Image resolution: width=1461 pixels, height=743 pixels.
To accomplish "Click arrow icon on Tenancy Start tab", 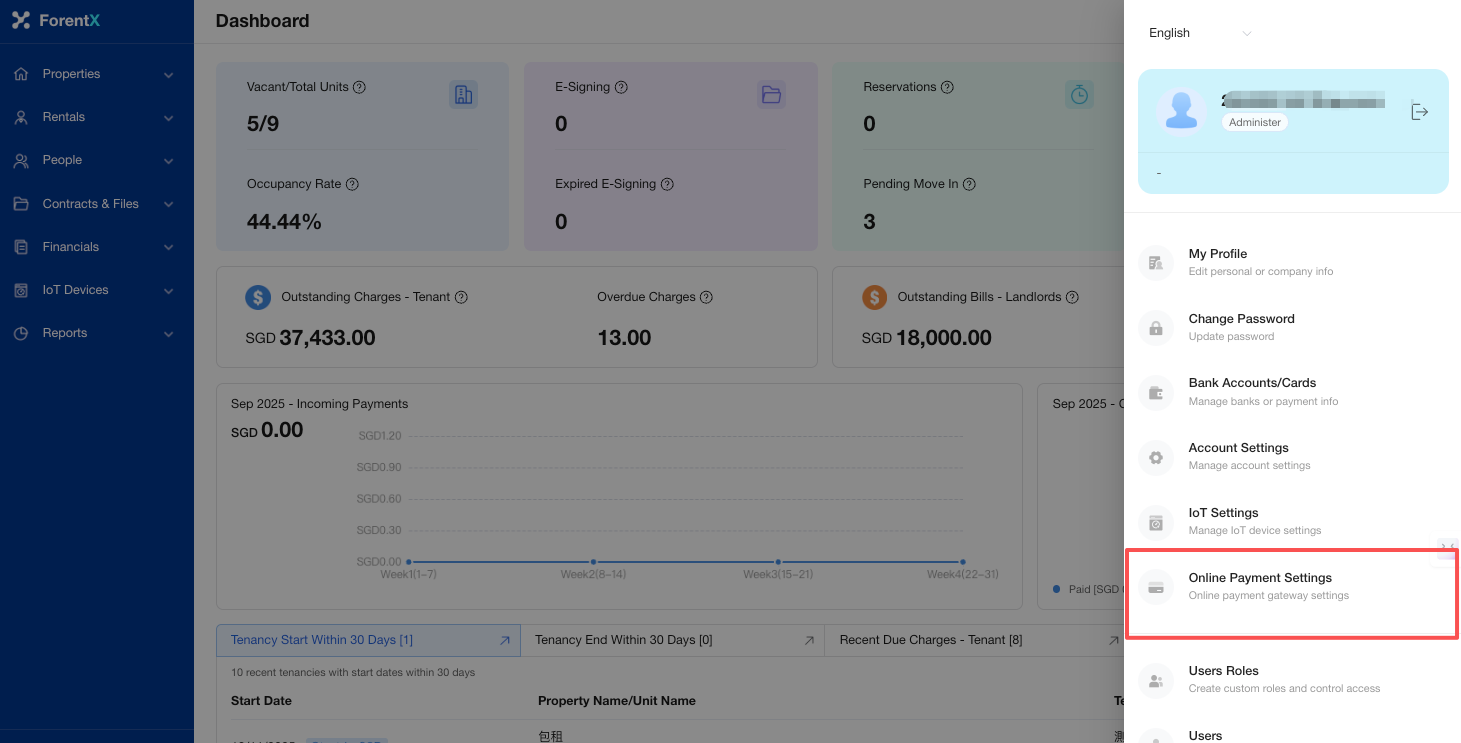I will click(x=505, y=640).
